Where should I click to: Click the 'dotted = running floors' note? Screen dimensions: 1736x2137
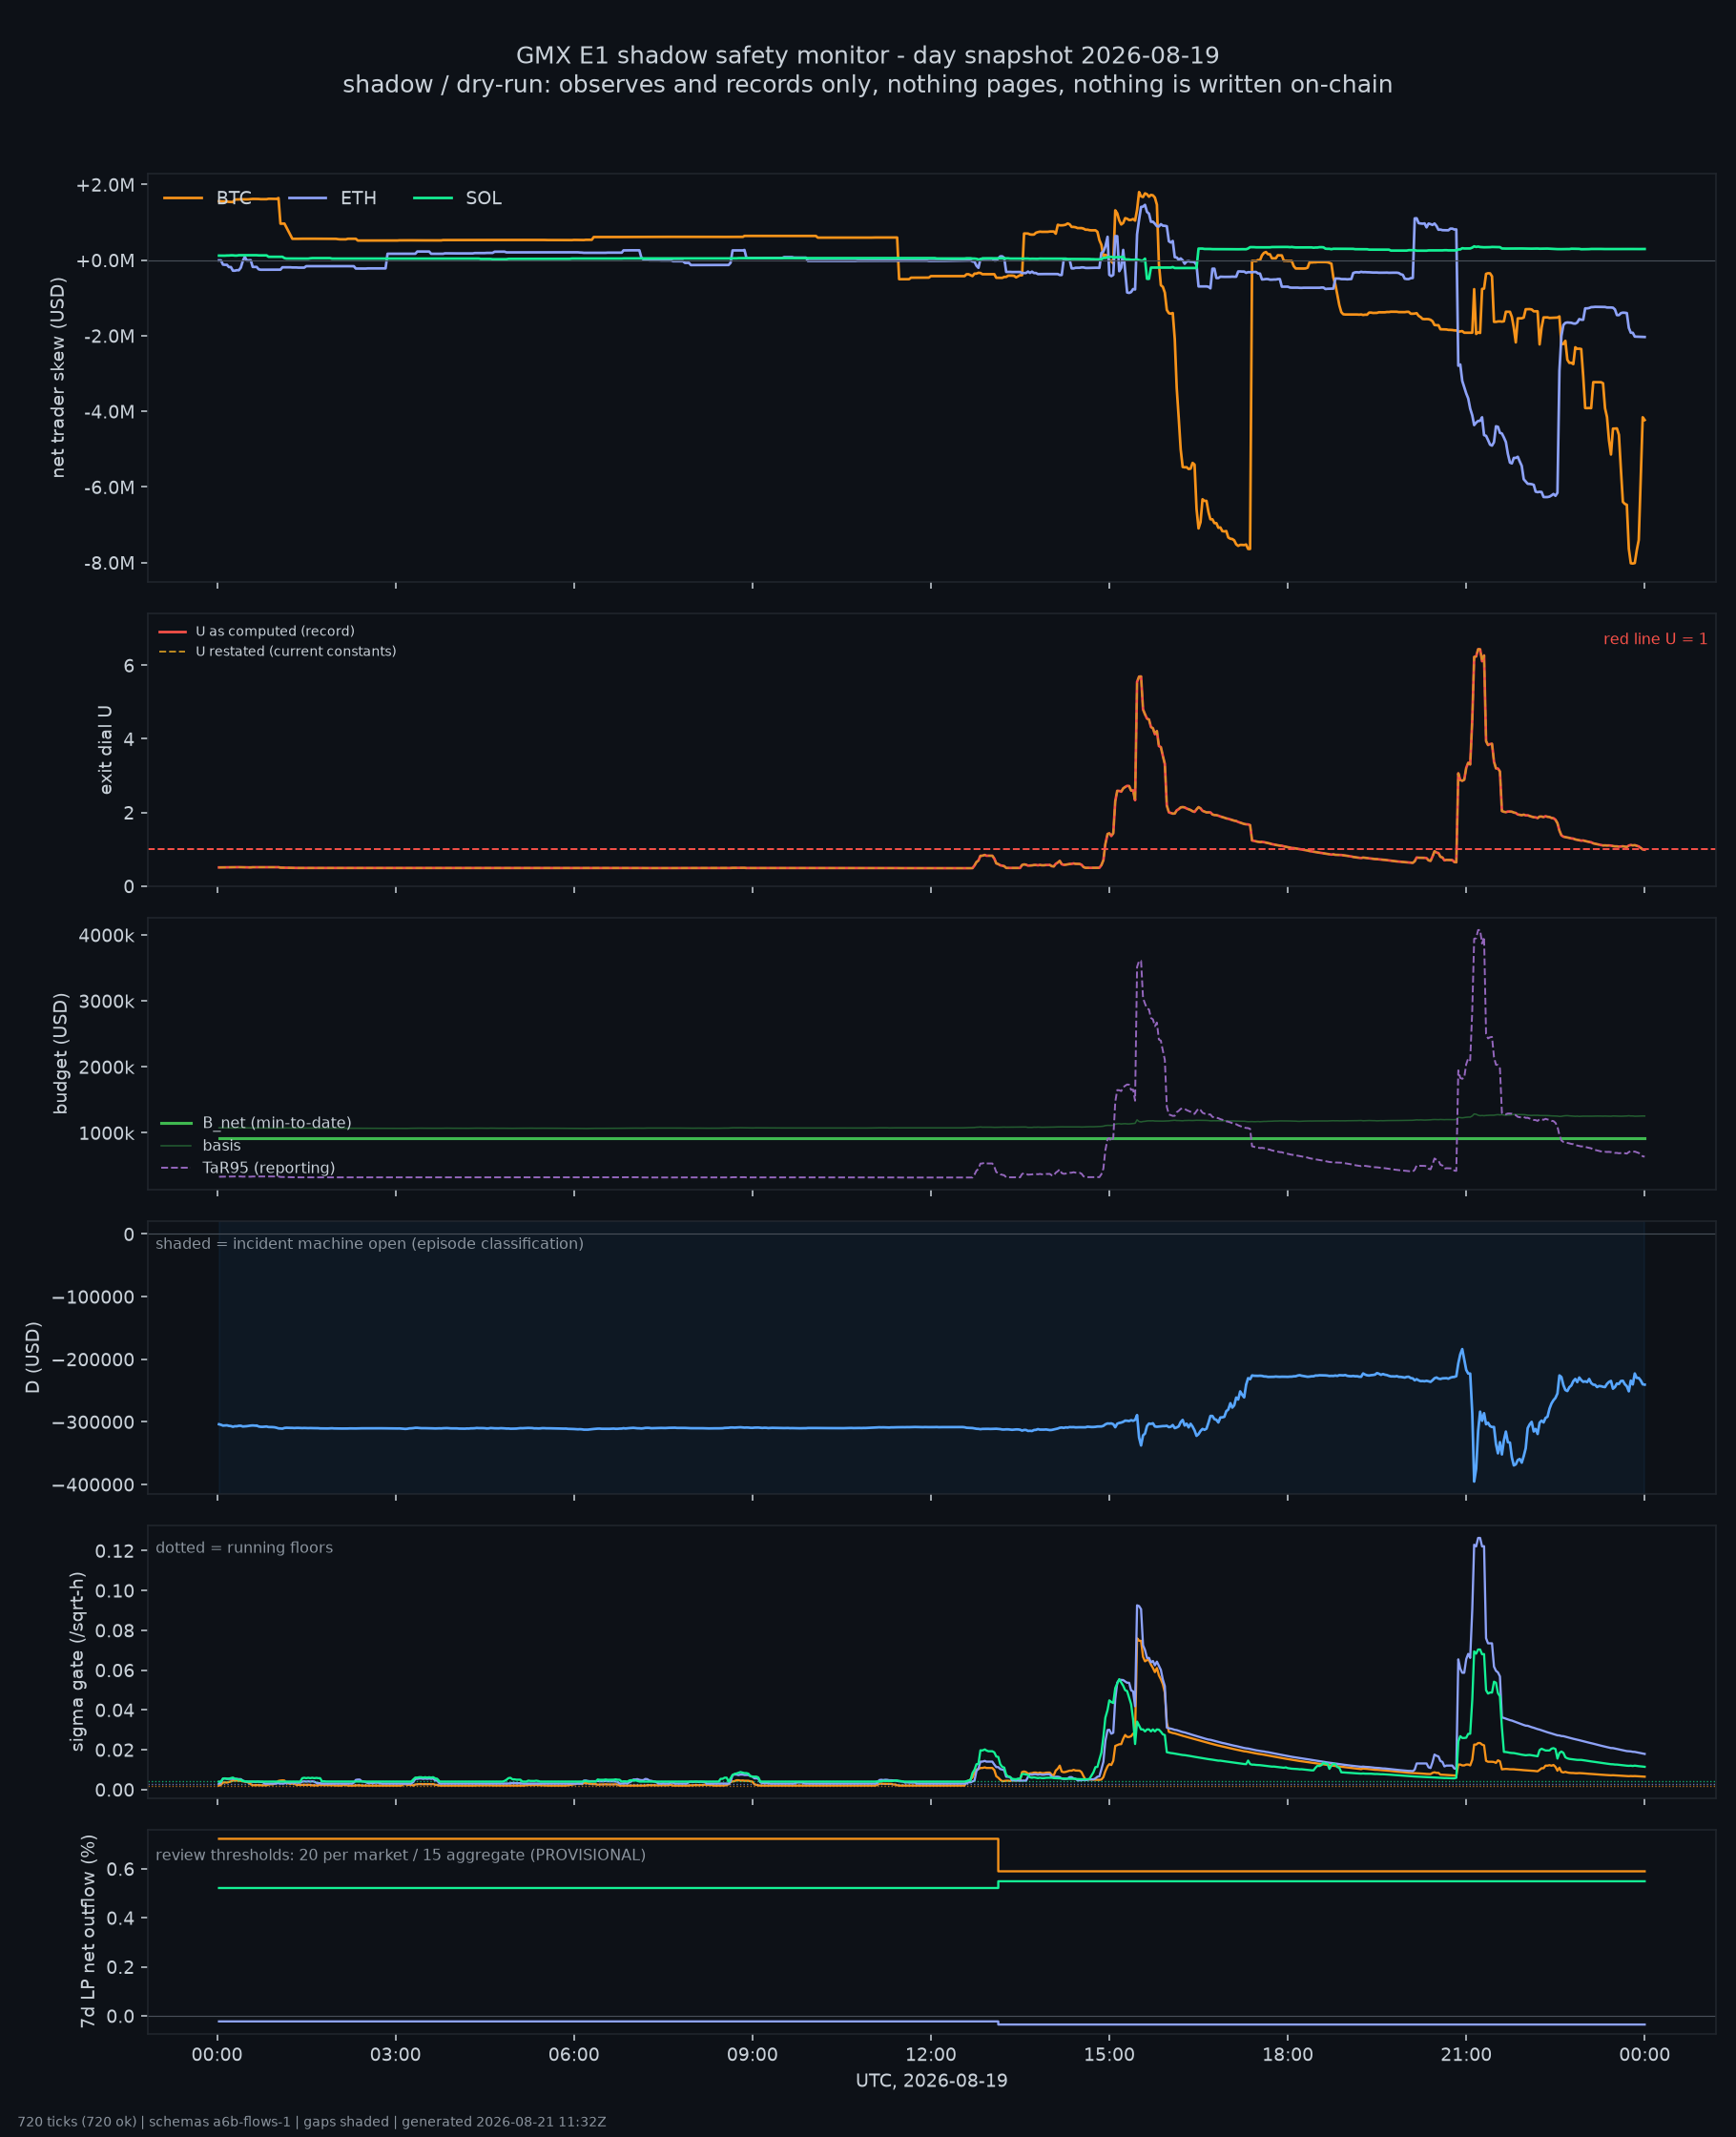244,1547
